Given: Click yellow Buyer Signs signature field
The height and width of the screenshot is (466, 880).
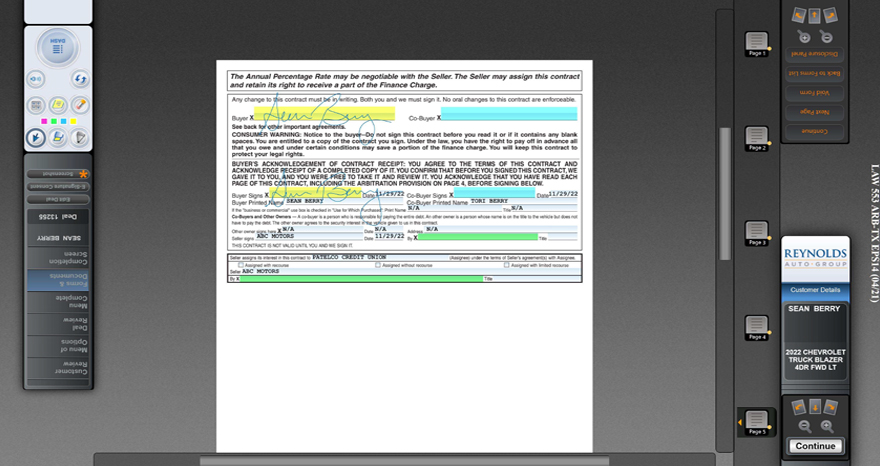Looking at the screenshot, I should [x=315, y=193].
